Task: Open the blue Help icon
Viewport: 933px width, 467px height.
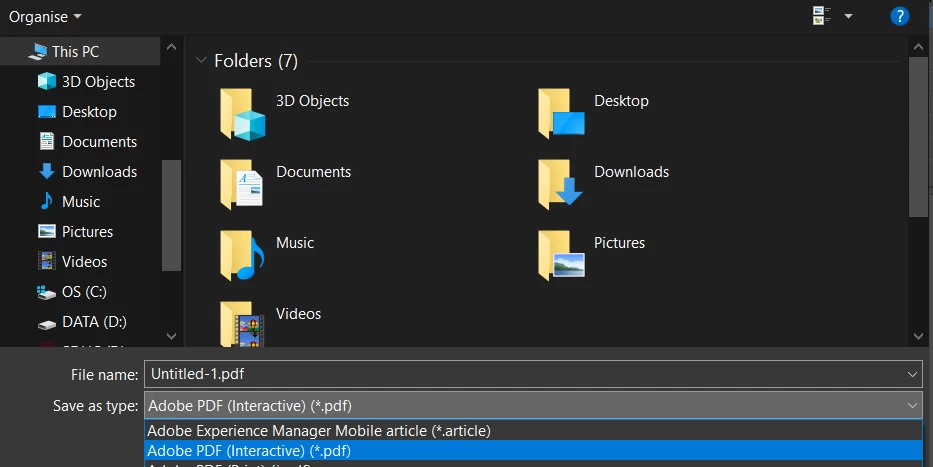Action: [x=899, y=16]
